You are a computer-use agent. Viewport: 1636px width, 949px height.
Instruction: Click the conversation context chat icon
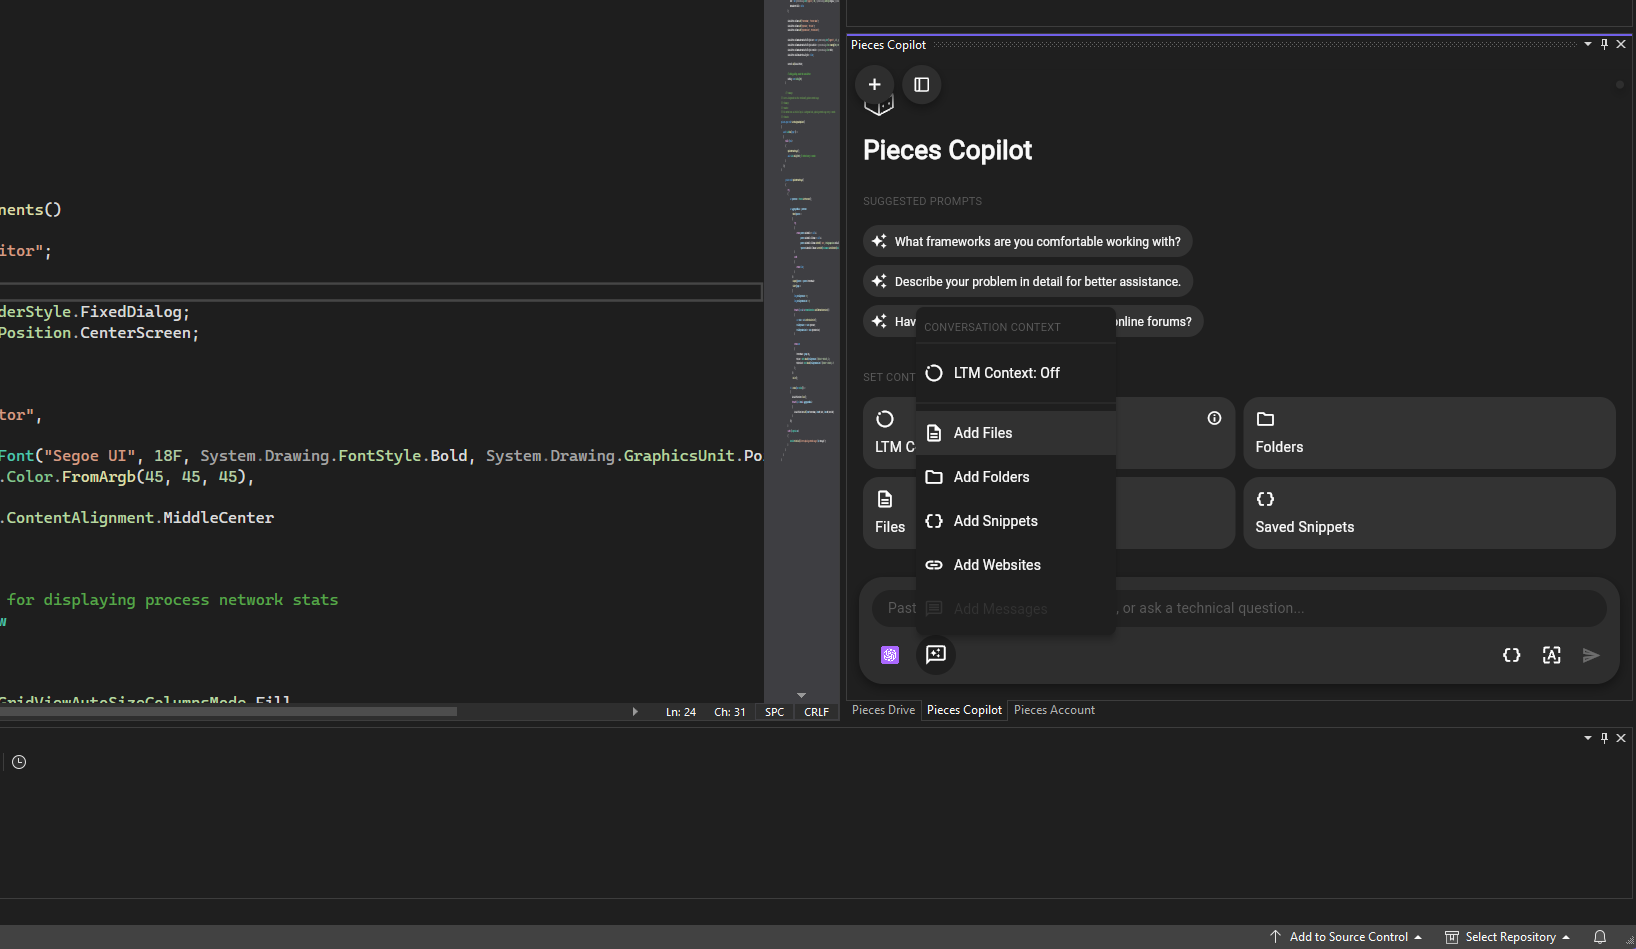936,654
